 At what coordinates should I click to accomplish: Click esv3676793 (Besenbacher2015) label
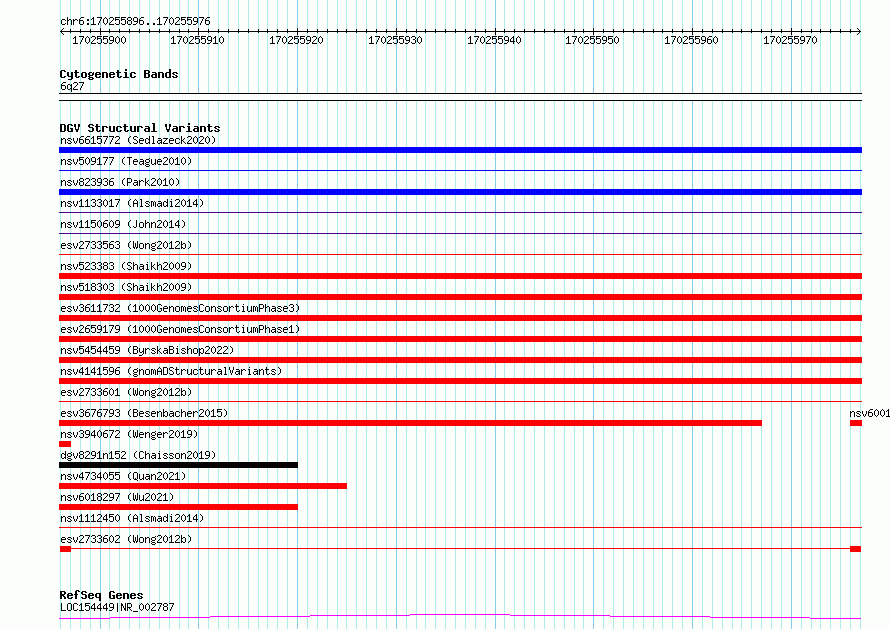(144, 413)
